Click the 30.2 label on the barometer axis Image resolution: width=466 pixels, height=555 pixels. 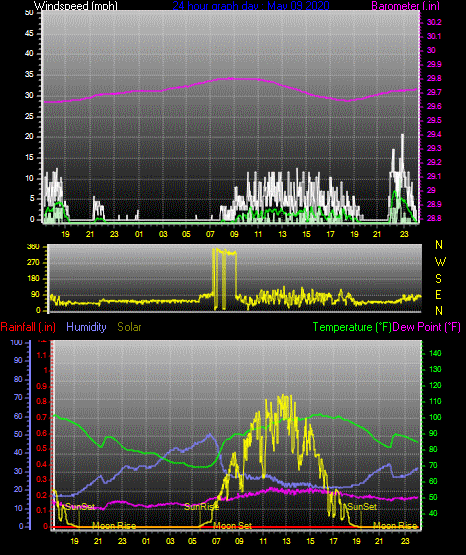[x=434, y=22]
